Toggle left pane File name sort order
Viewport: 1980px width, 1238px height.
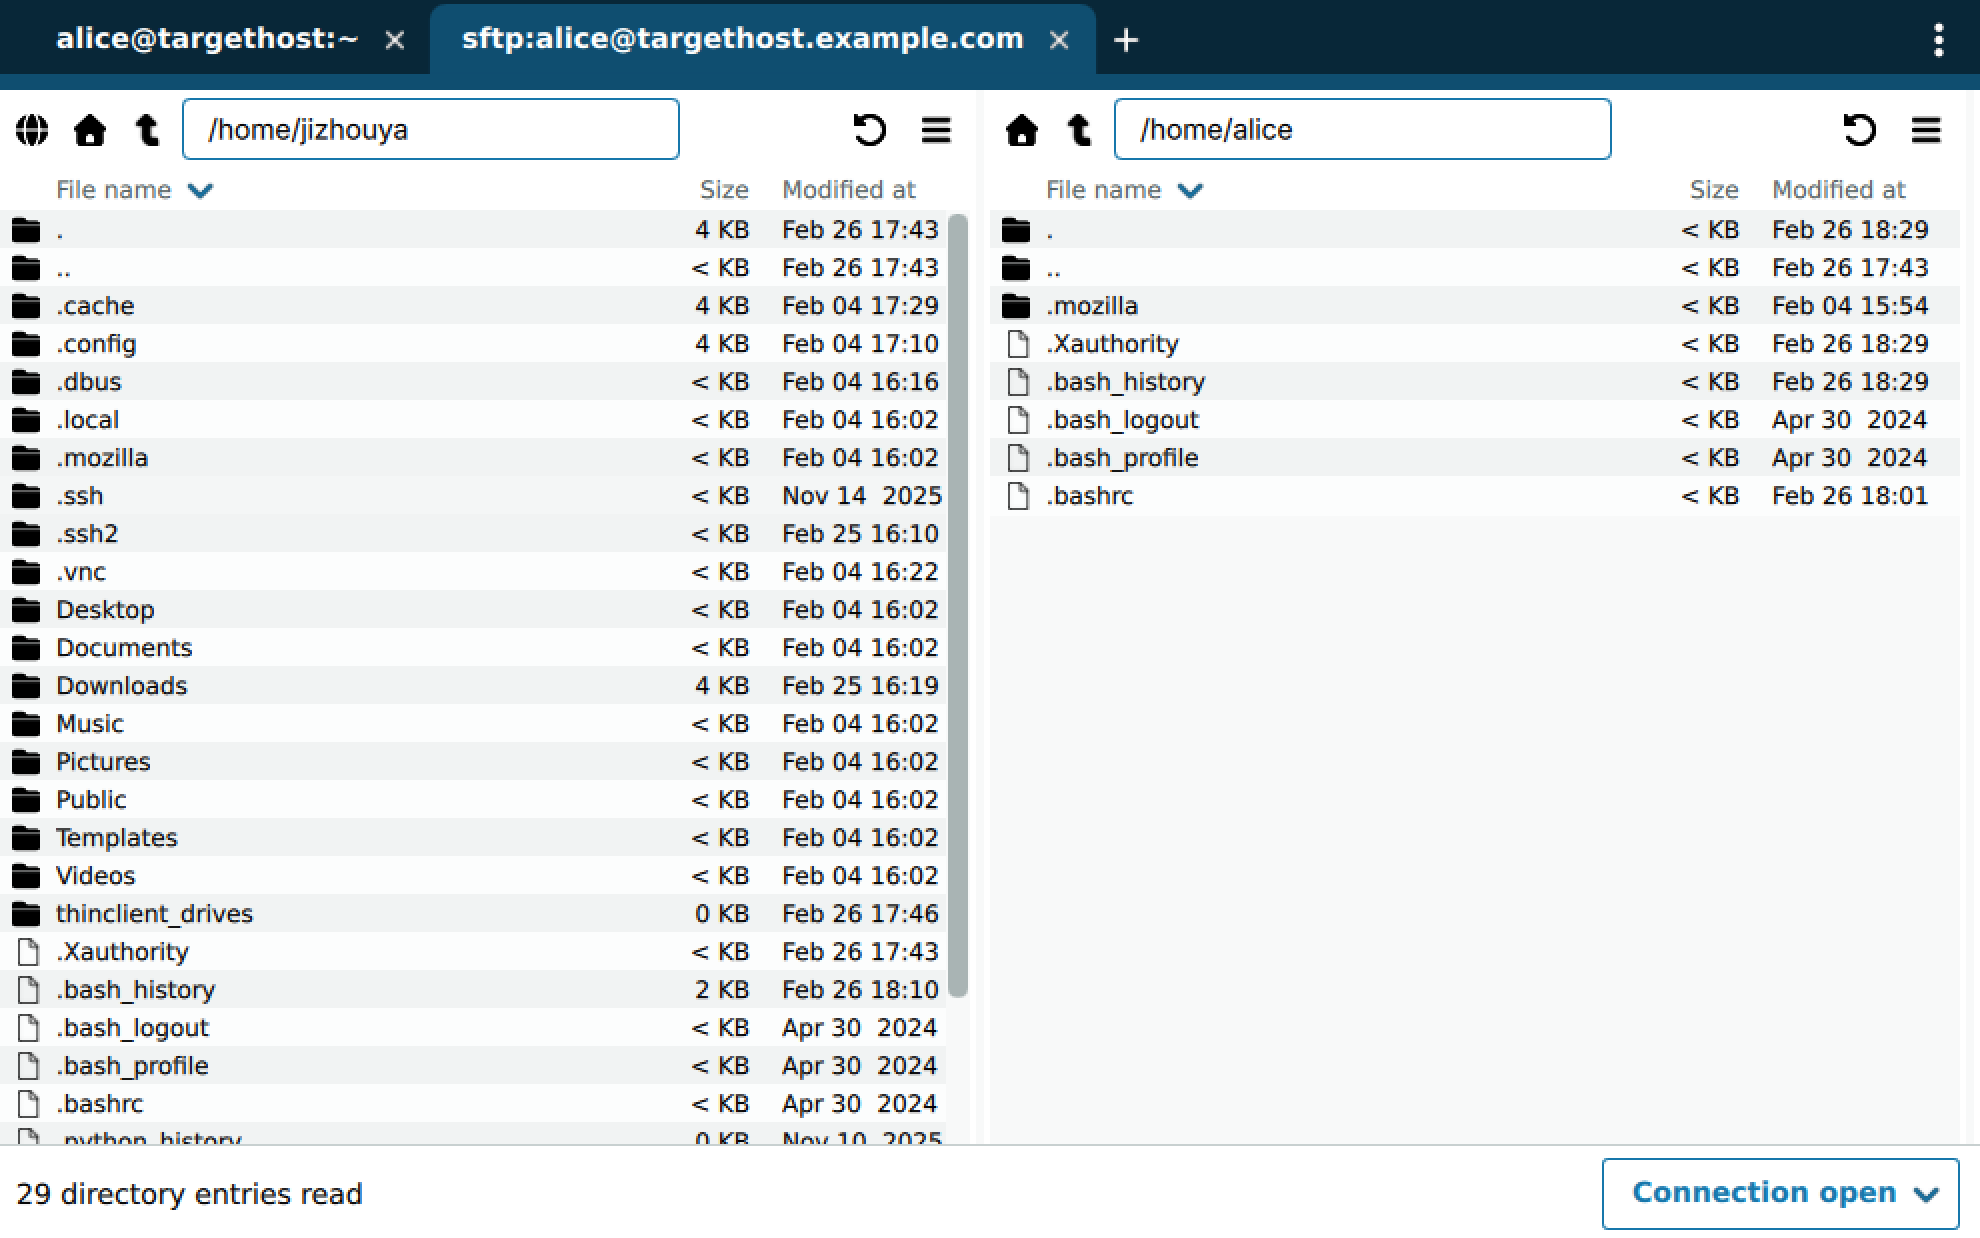(x=134, y=190)
